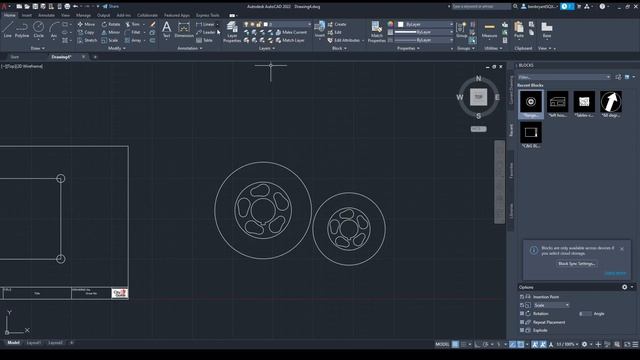Switch to the Start file tab
The image size is (640, 360).
pos(15,57)
